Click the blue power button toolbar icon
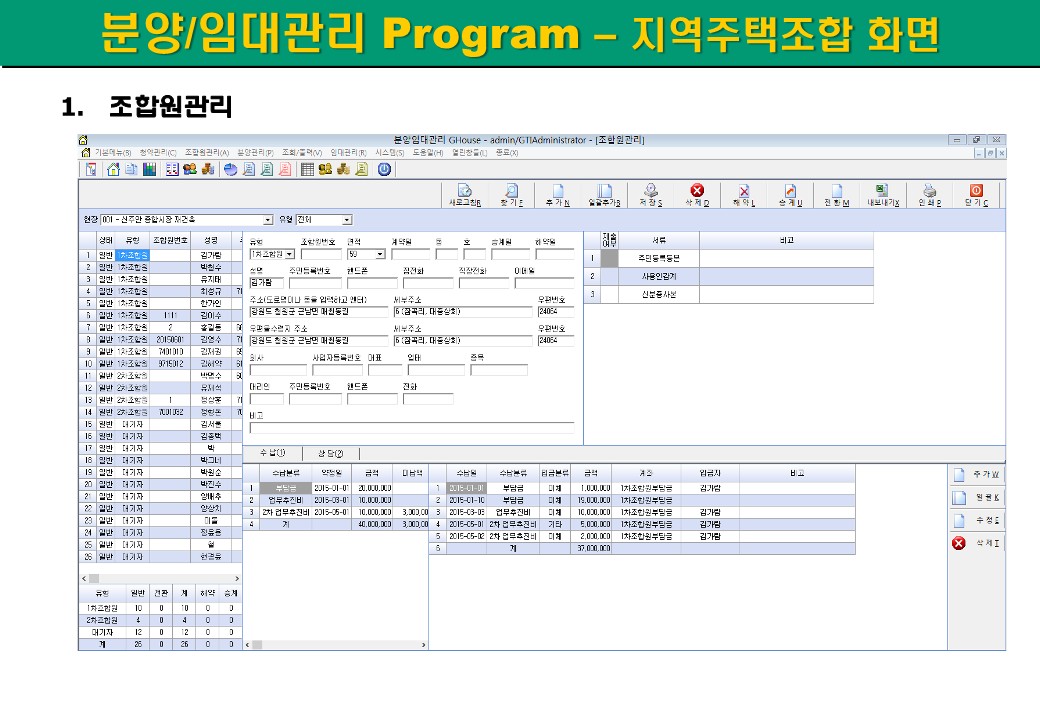The image size is (1040, 720). coord(384,170)
